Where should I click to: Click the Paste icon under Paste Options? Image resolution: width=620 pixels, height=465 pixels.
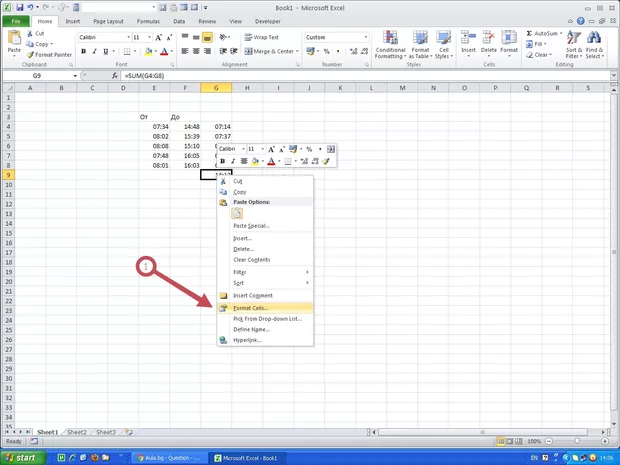tap(238, 213)
